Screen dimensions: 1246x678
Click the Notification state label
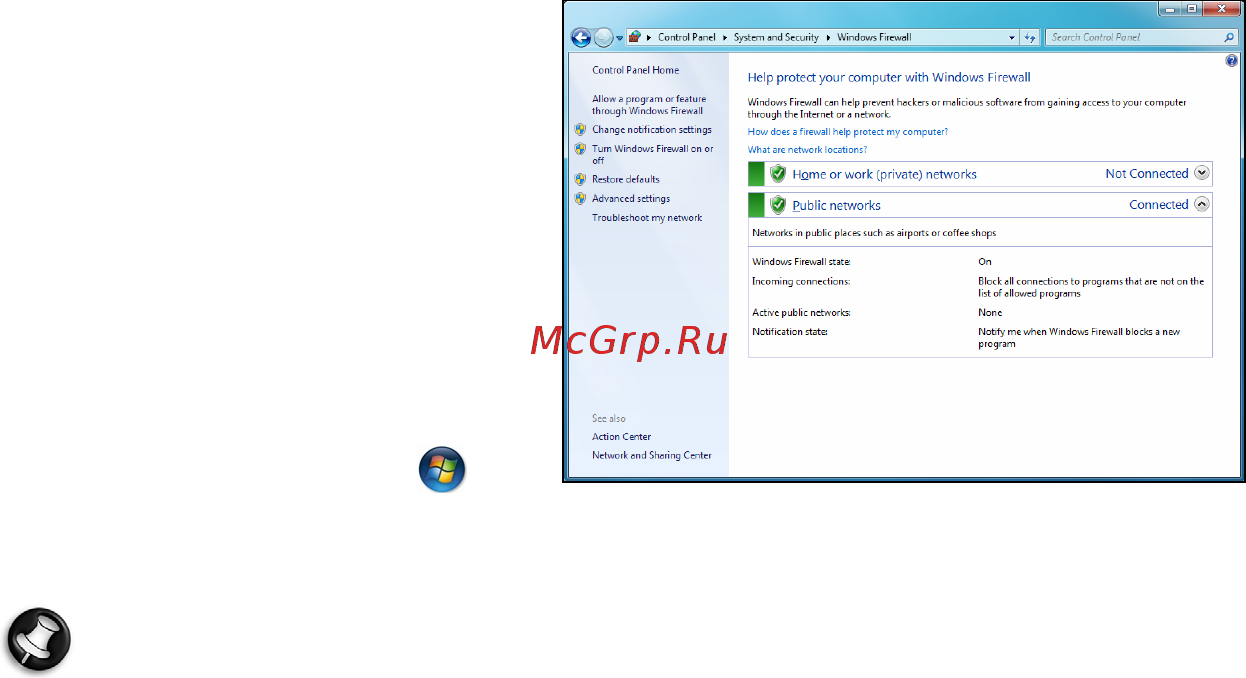pos(790,331)
